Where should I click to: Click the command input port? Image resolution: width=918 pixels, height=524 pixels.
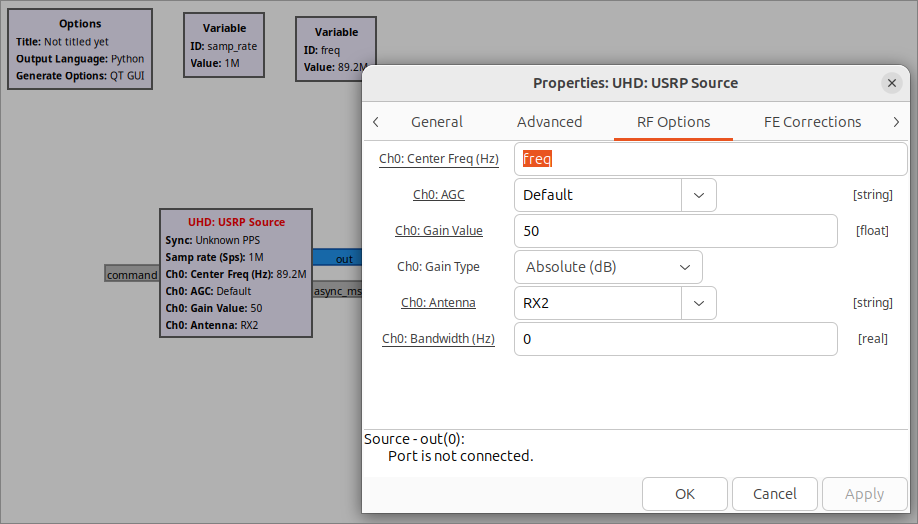click(132, 275)
